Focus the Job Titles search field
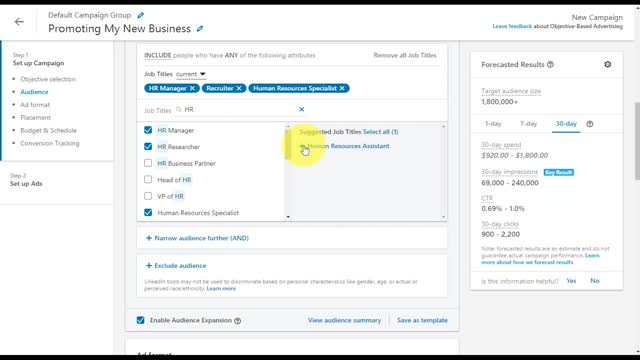 pyautogui.click(x=239, y=109)
